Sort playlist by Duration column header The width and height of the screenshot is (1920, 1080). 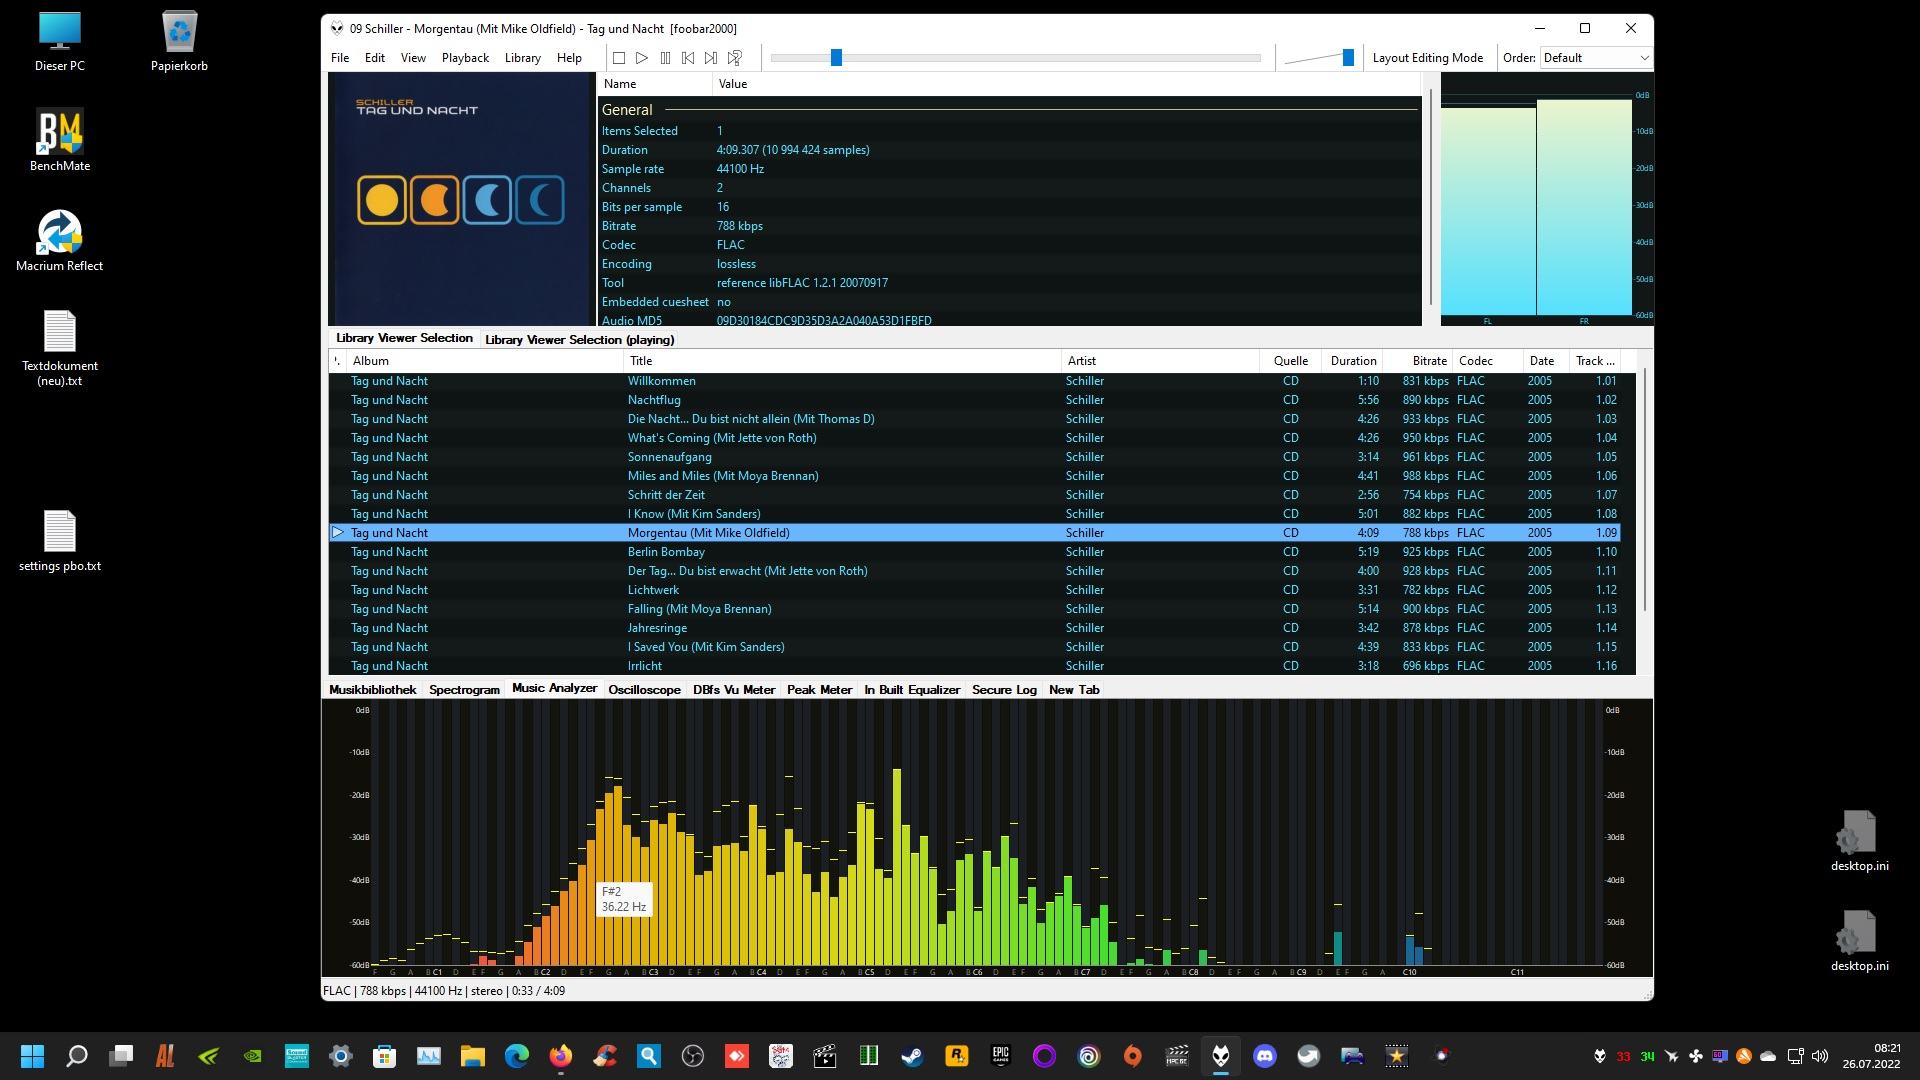pyautogui.click(x=1353, y=361)
